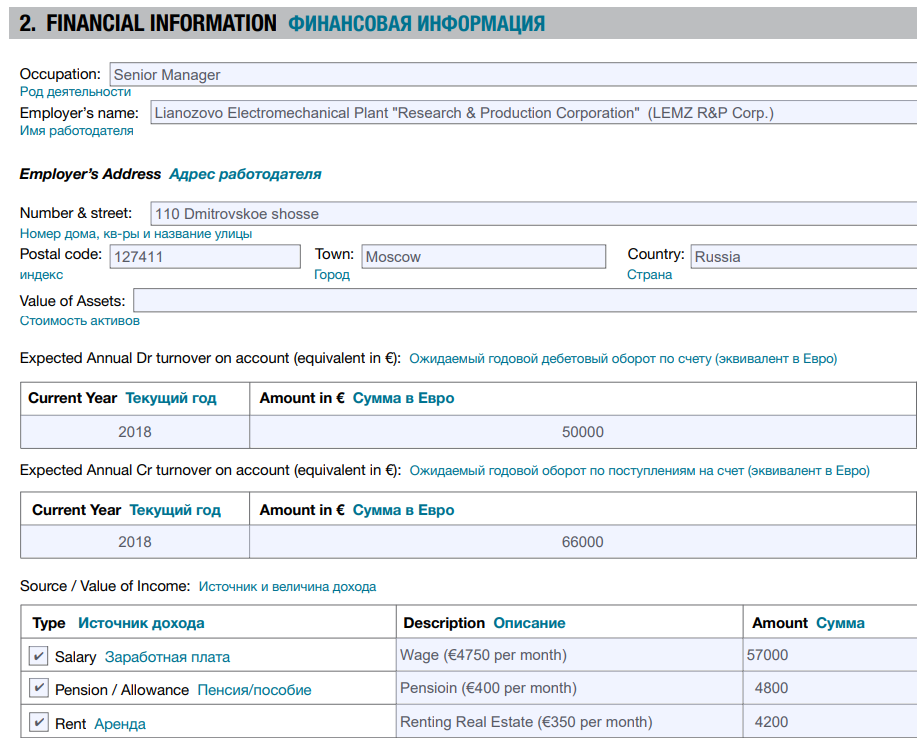Click the Country input field
917x738 pixels.
pos(802,257)
